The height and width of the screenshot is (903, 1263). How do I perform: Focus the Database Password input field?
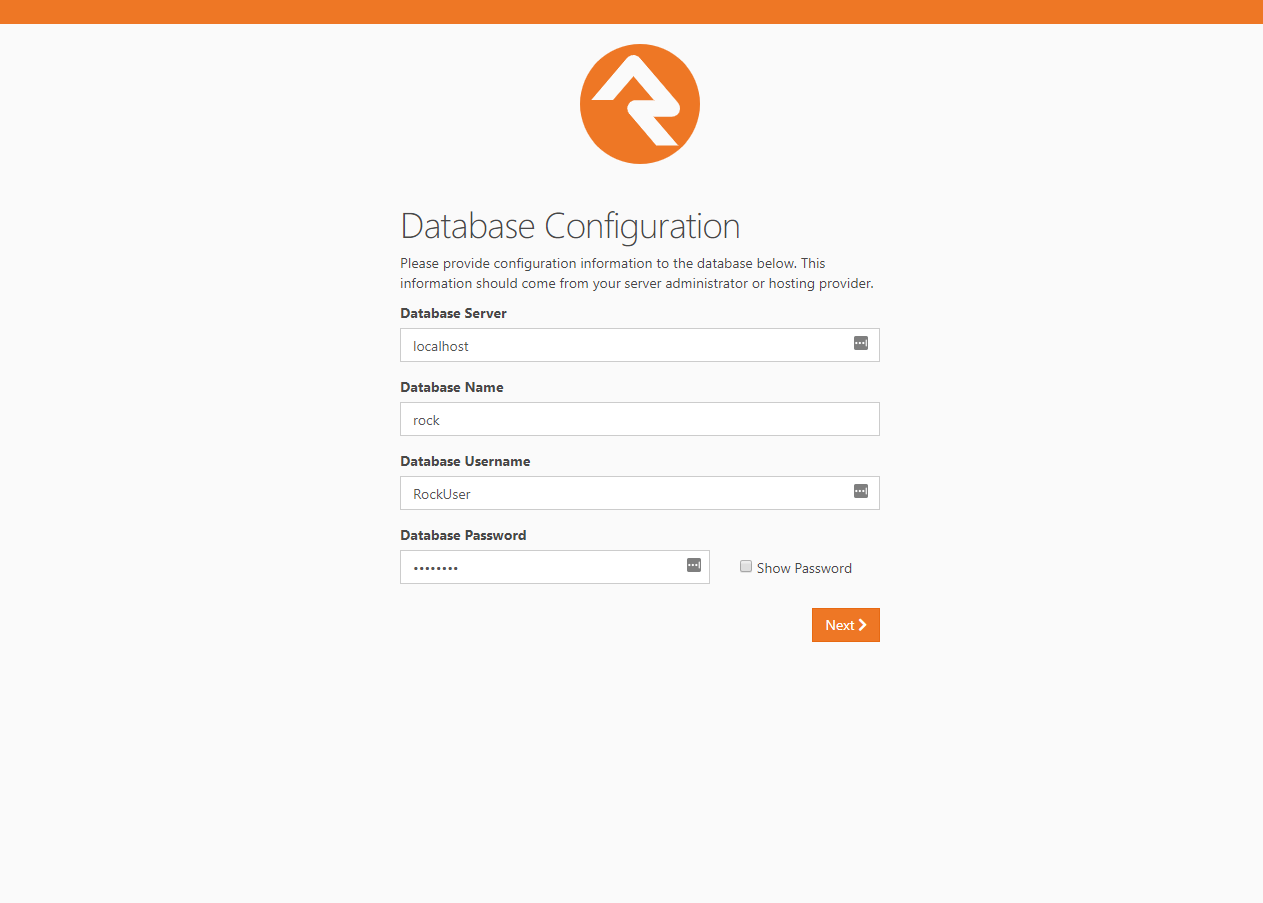click(x=555, y=567)
